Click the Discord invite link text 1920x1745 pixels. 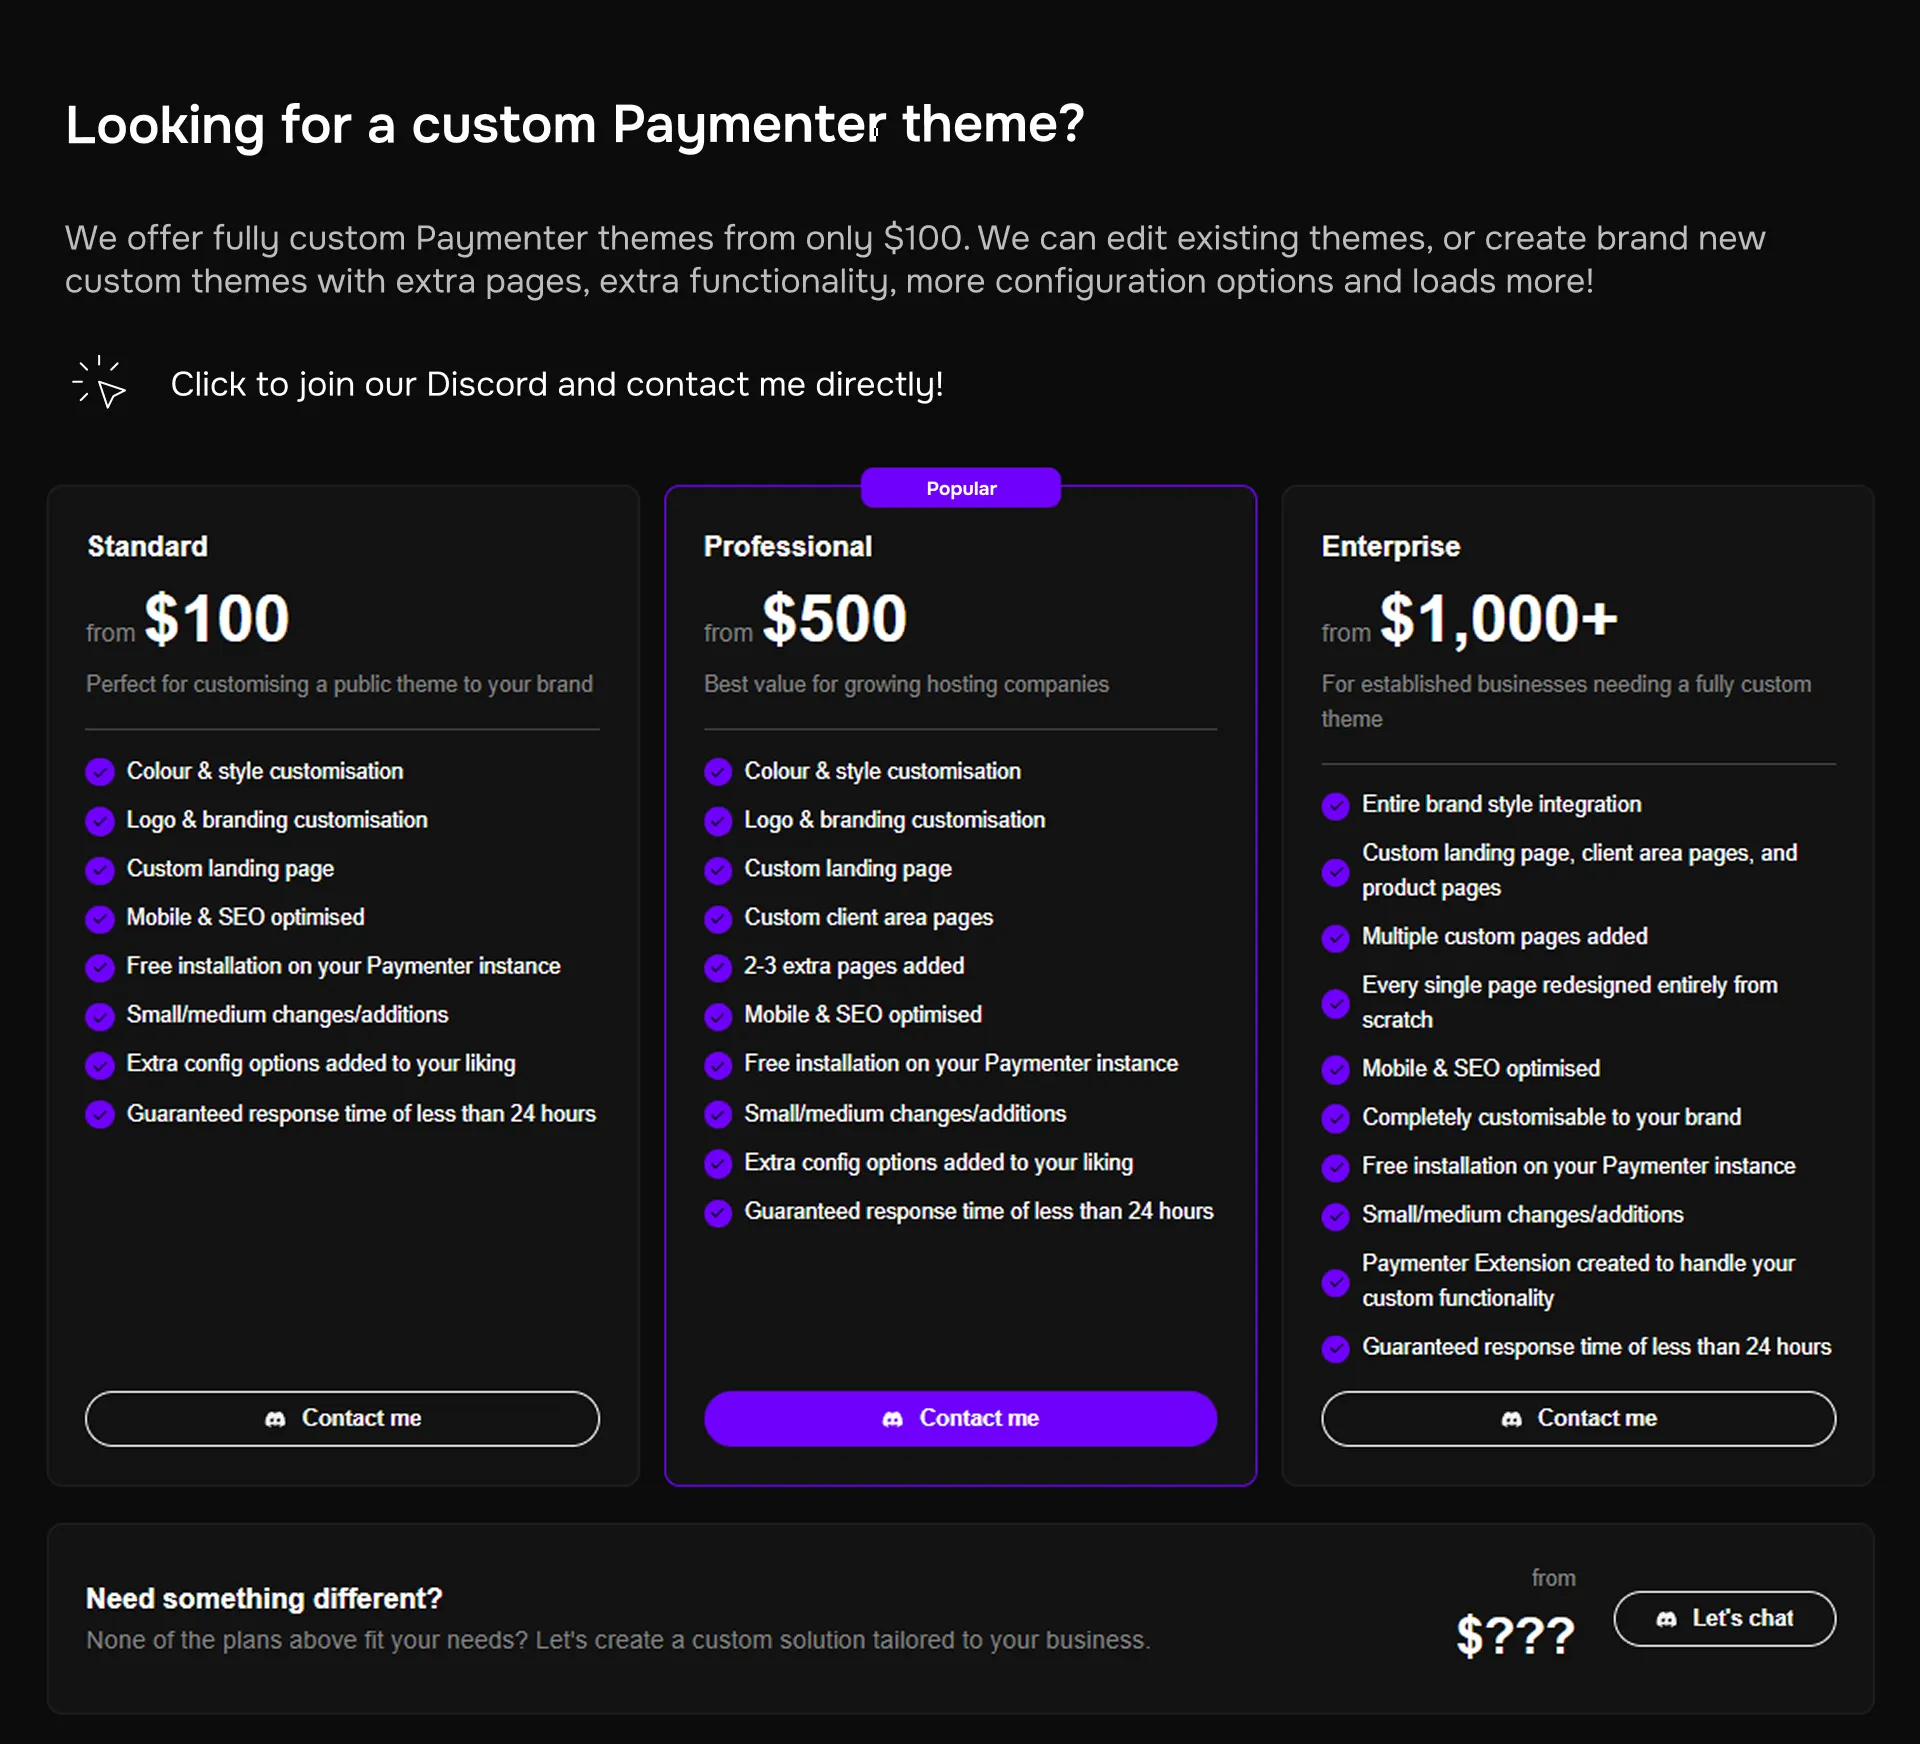click(557, 384)
